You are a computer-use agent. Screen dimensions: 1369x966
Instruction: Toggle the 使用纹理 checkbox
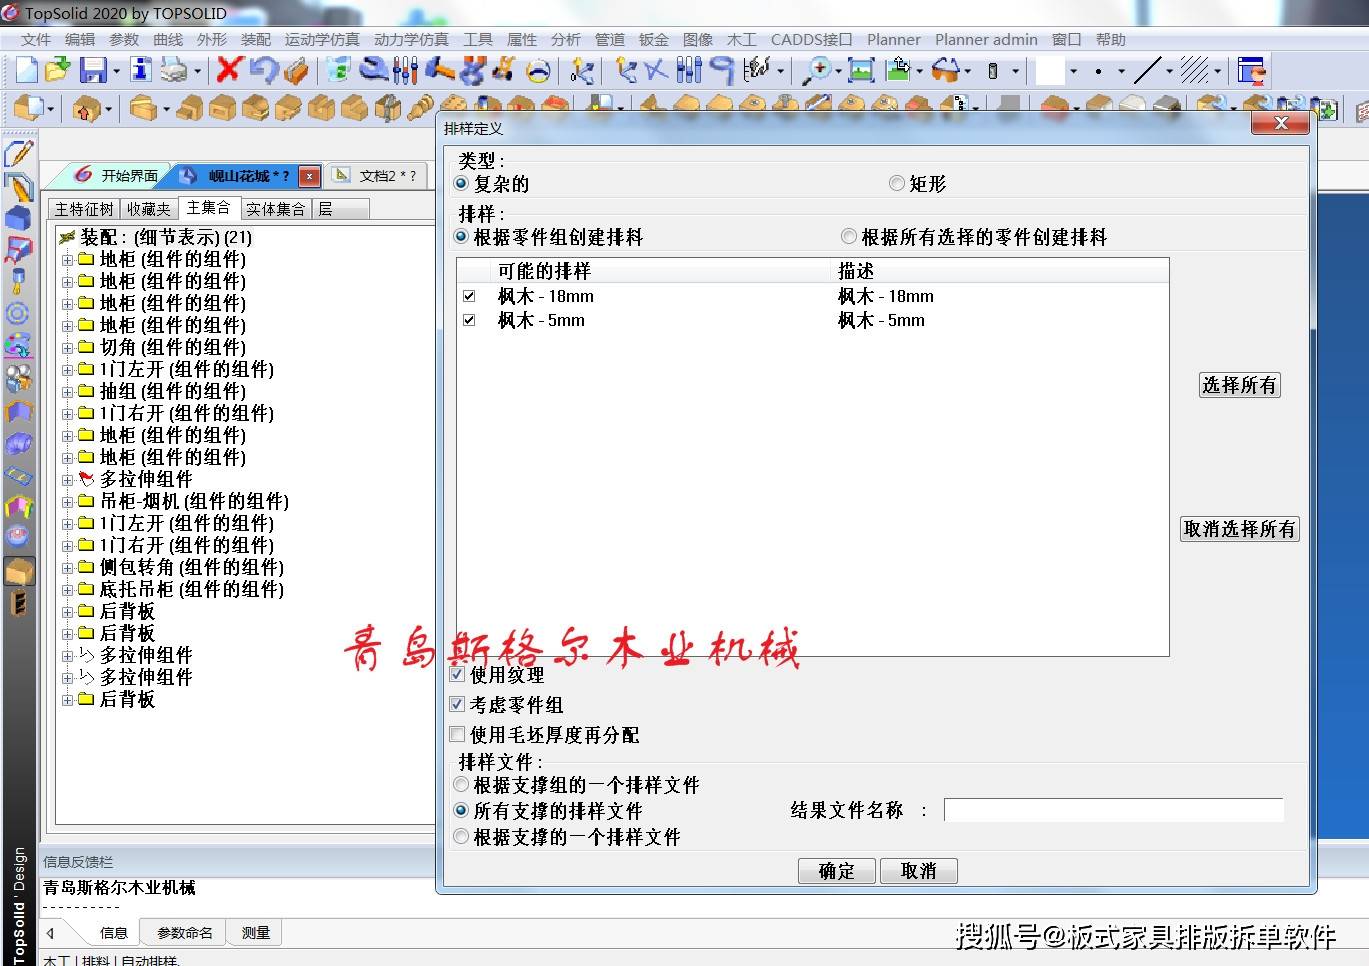point(457,674)
